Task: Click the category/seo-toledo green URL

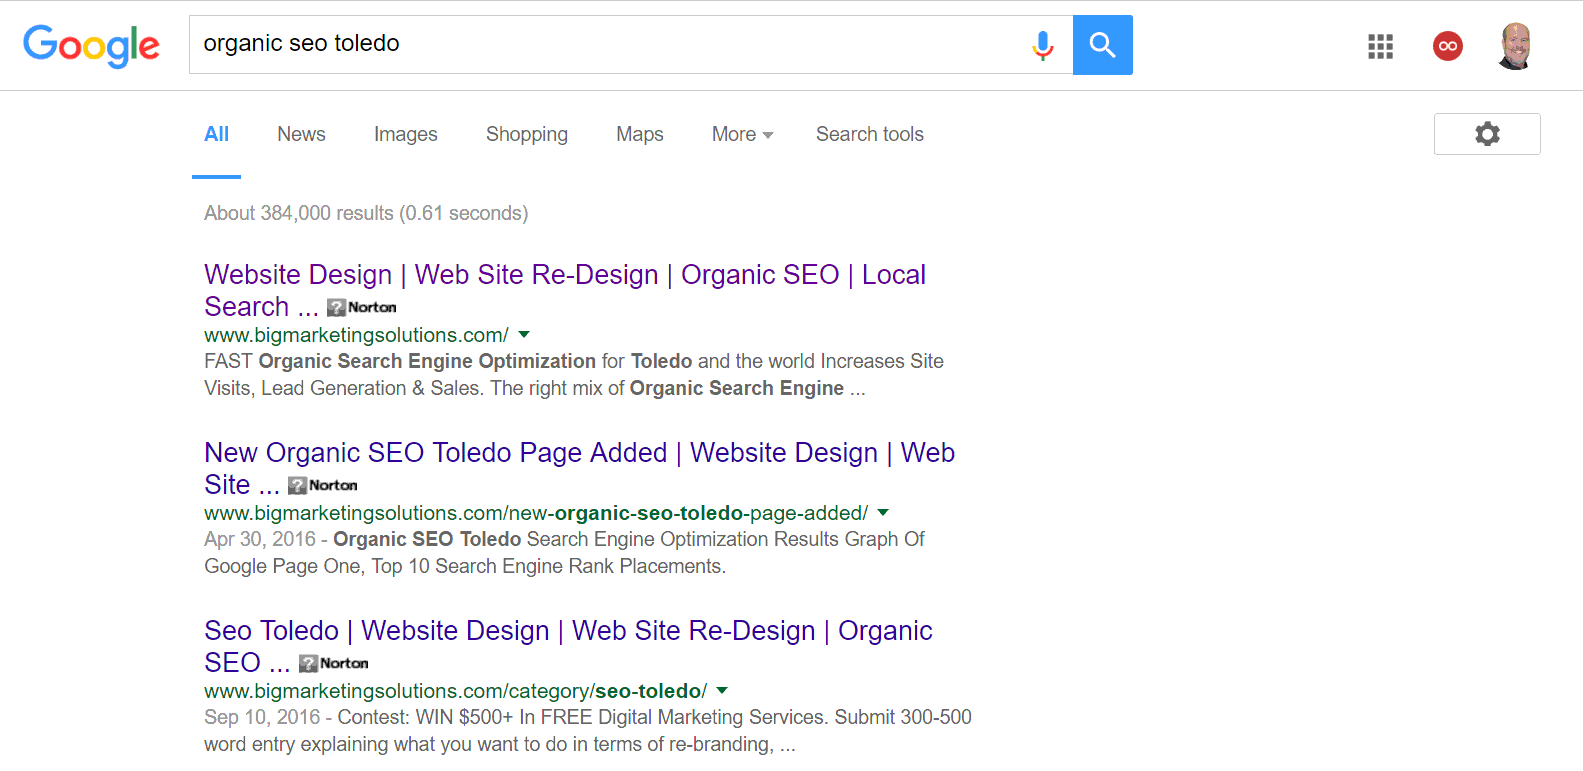Action: (455, 691)
